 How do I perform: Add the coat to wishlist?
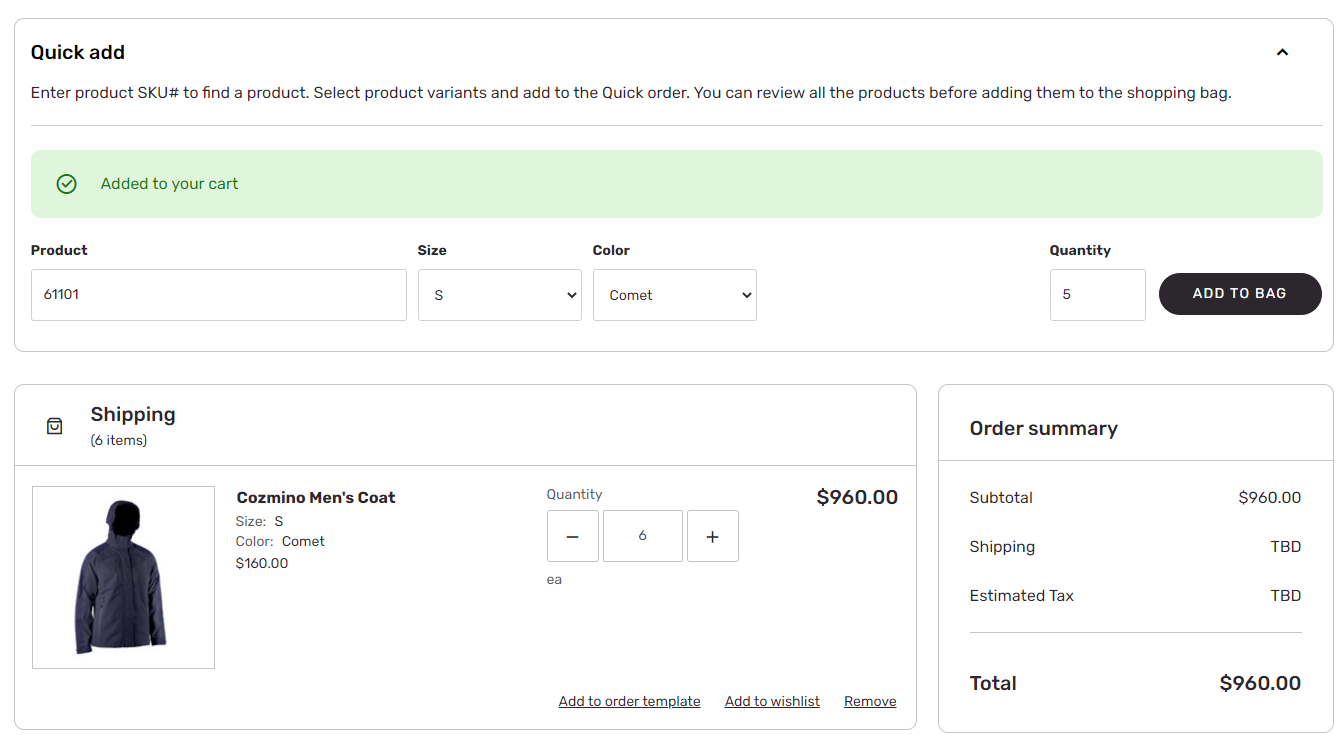tap(772, 701)
